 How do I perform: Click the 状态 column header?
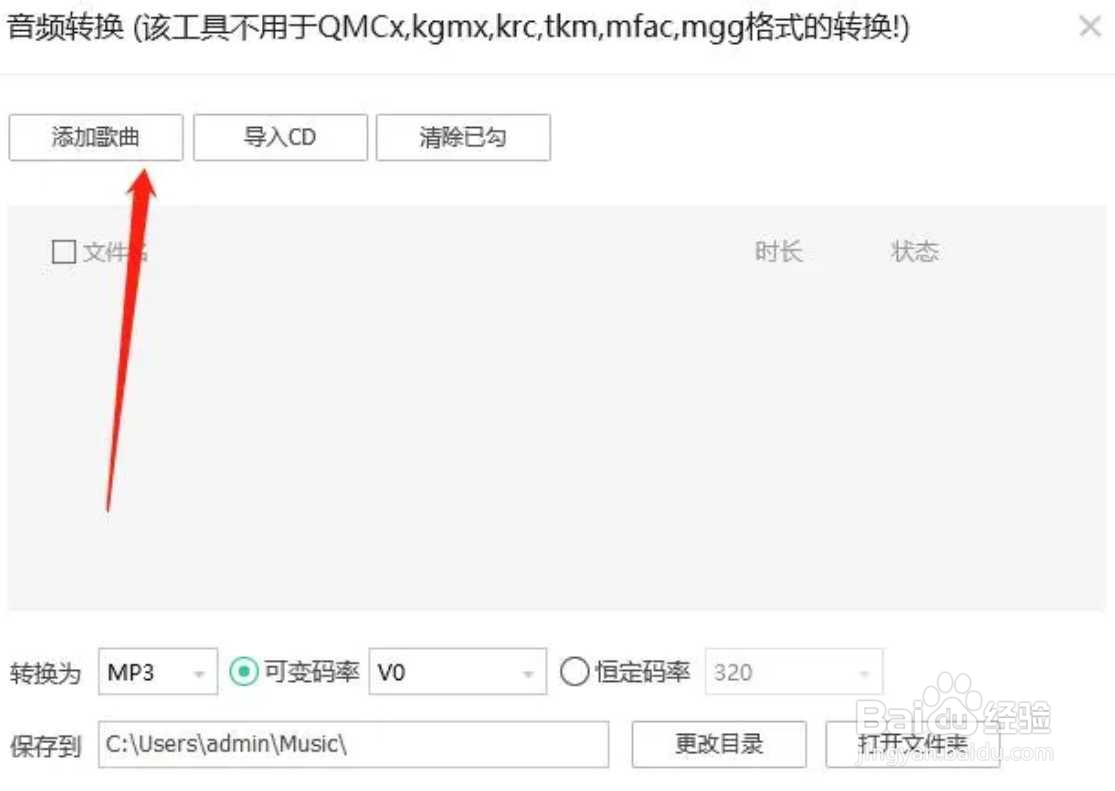915,251
